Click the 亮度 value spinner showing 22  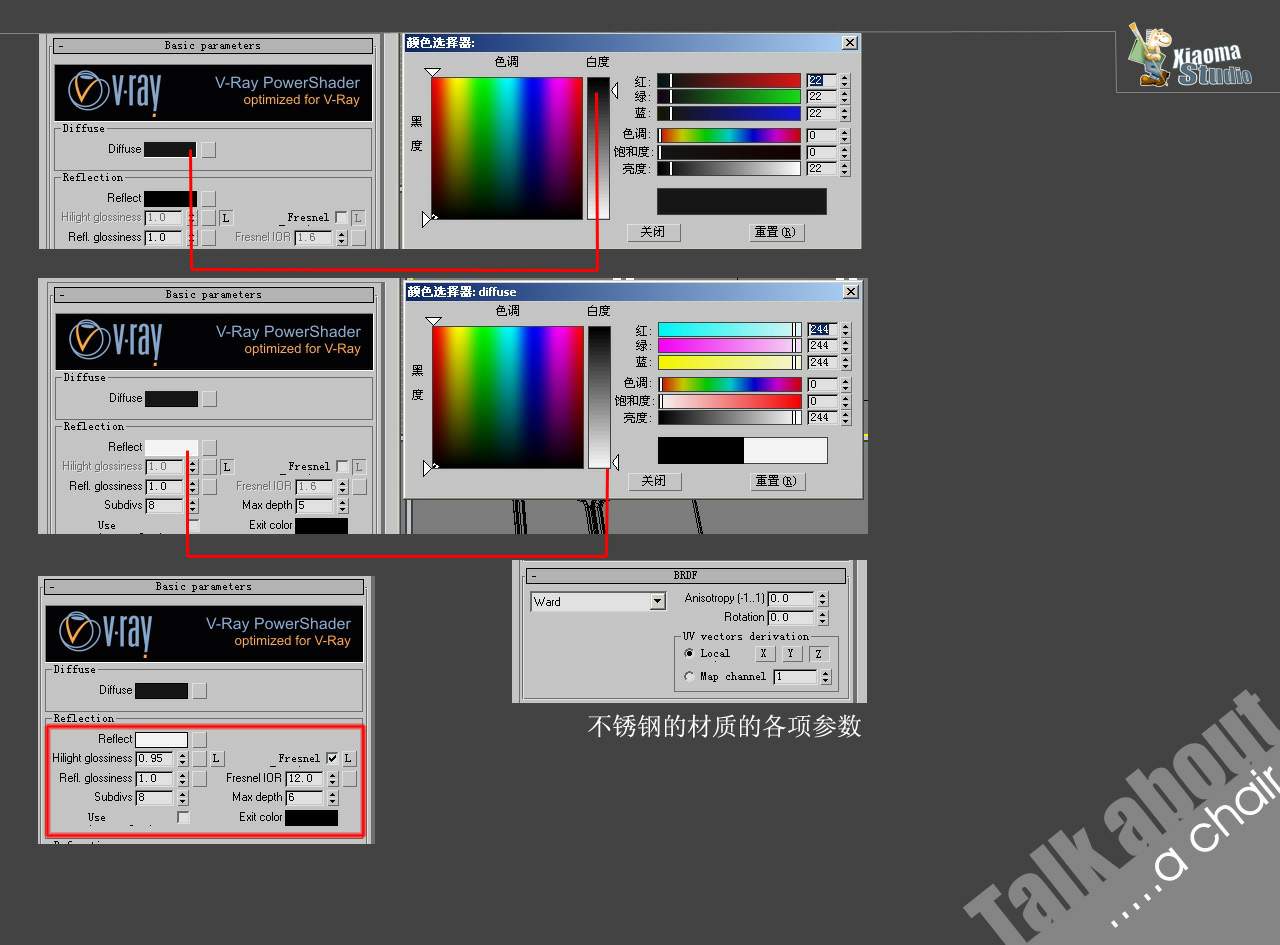tap(845, 169)
